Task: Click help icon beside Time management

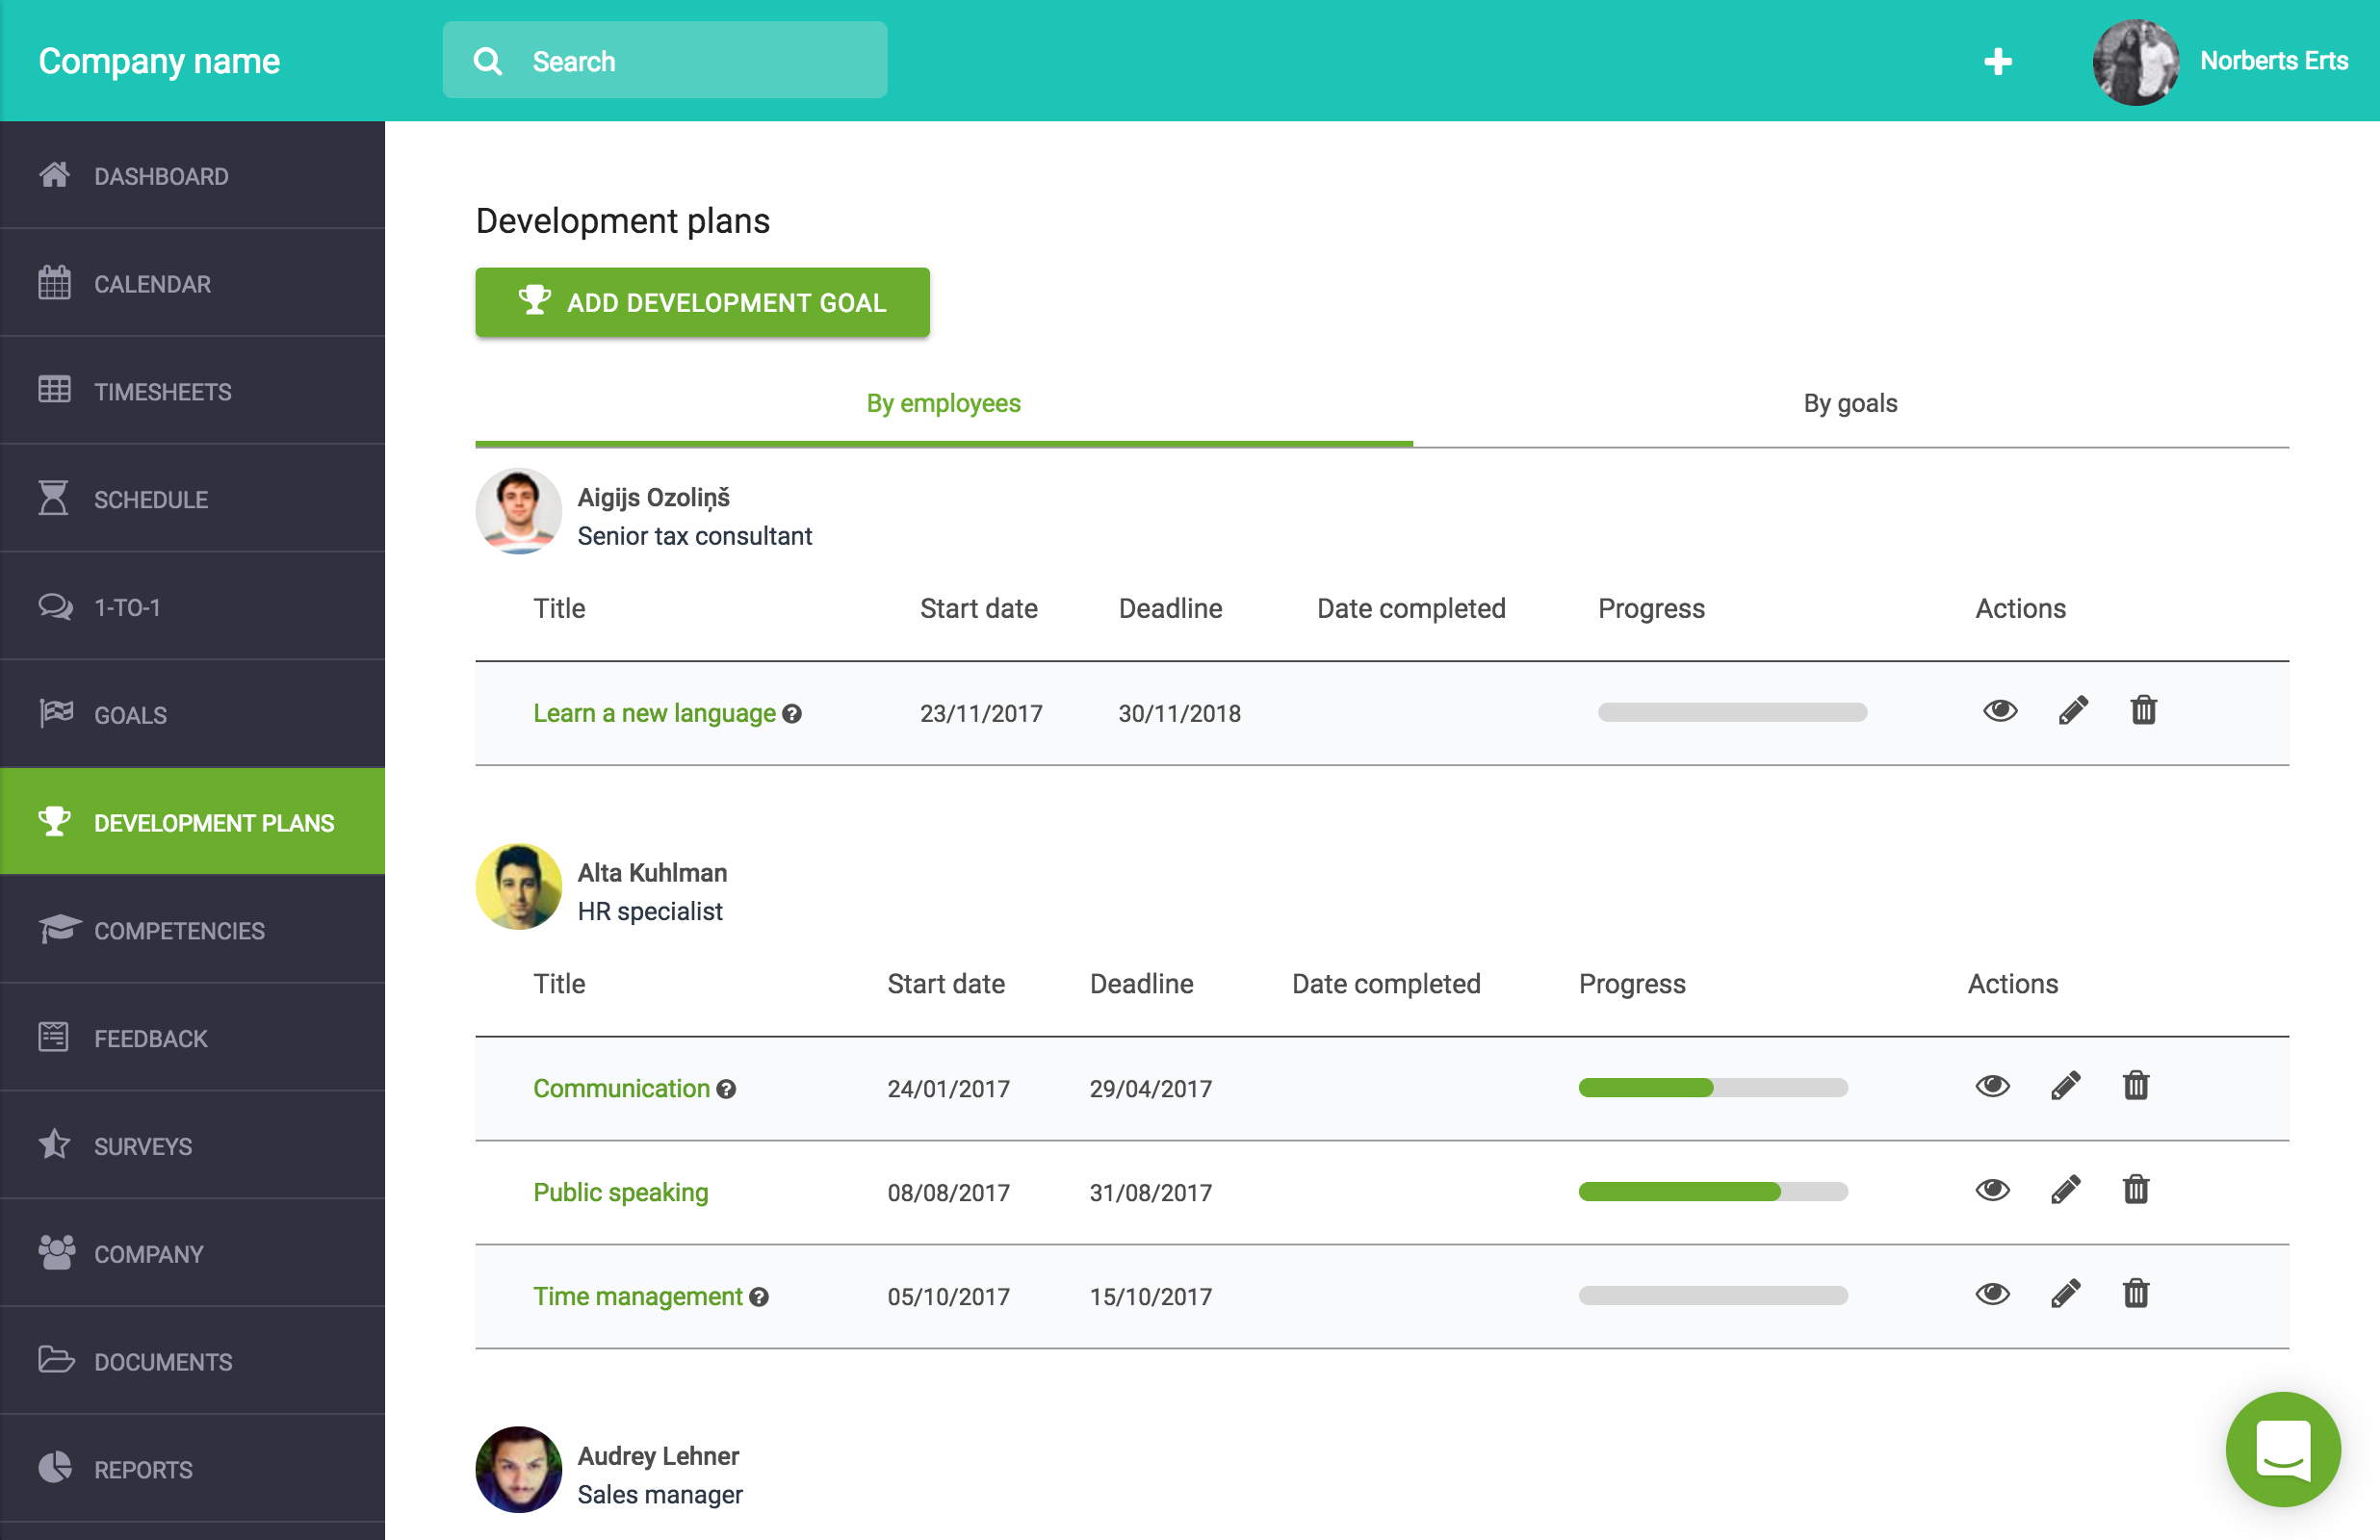Action: point(759,1297)
